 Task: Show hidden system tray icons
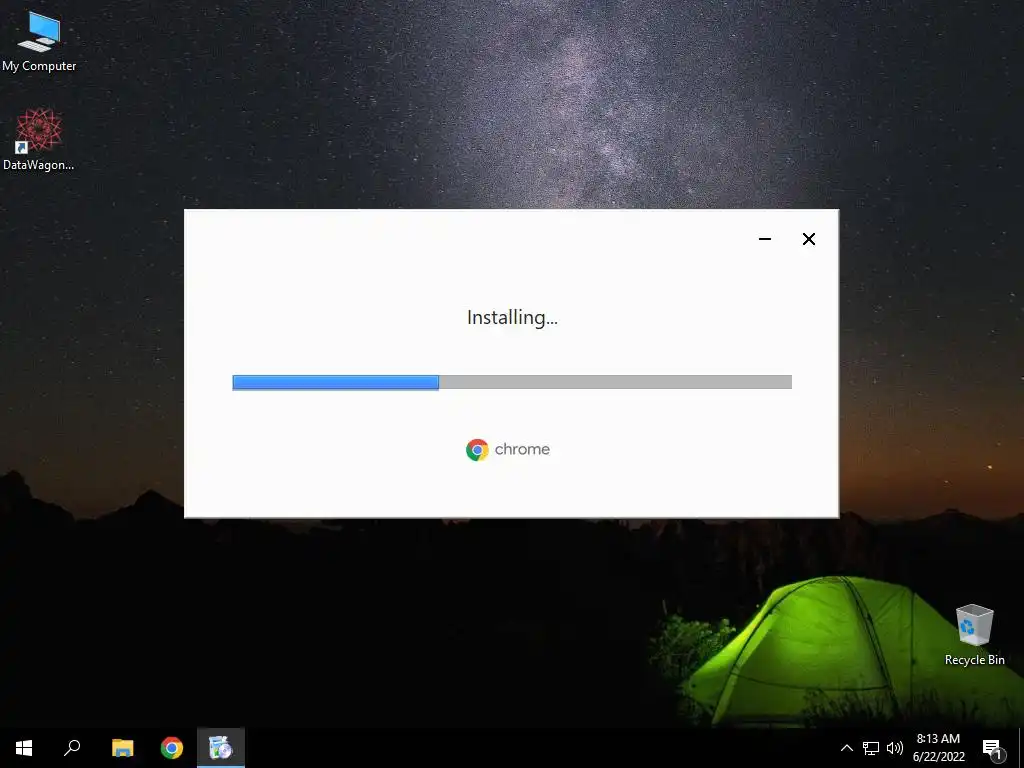click(846, 748)
